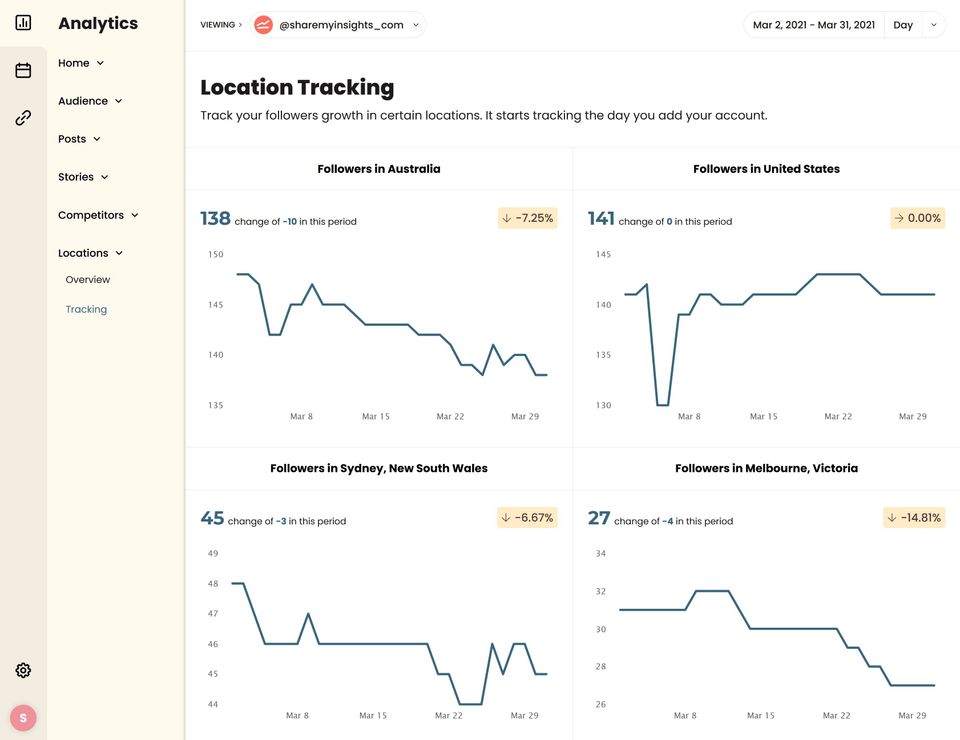Open settings gear icon
The height and width of the screenshot is (740, 960).
click(23, 670)
